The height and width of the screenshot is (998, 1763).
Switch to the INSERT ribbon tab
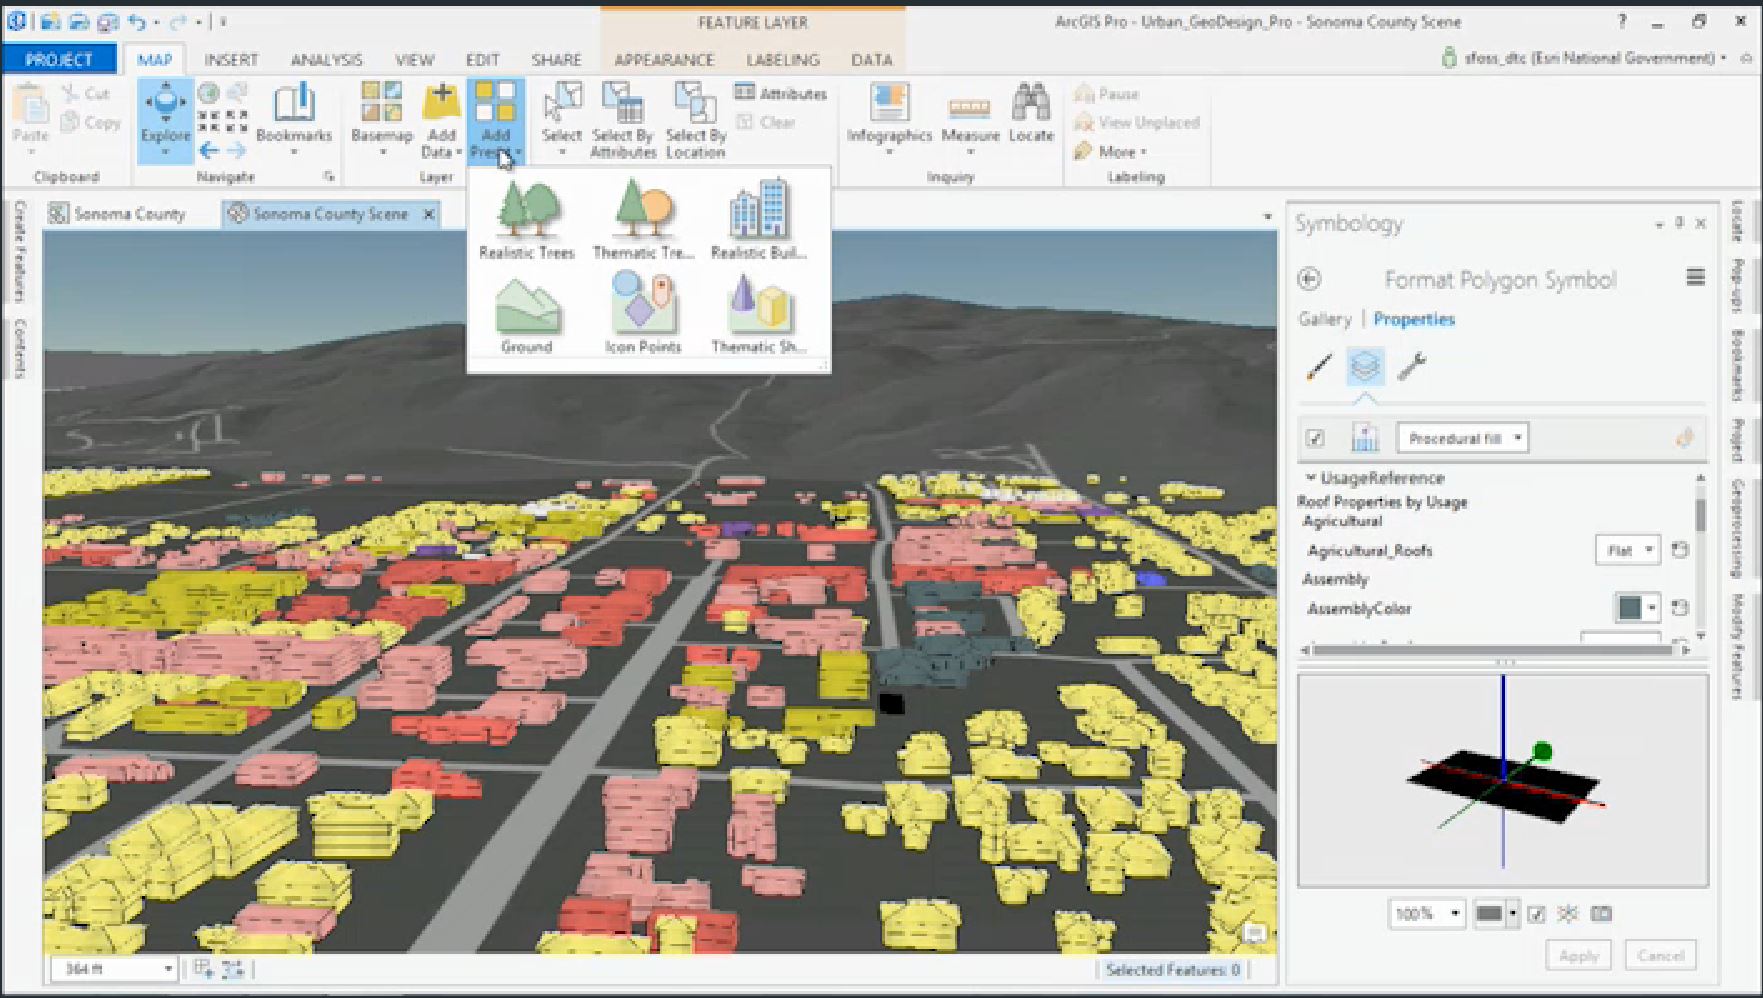click(x=231, y=60)
